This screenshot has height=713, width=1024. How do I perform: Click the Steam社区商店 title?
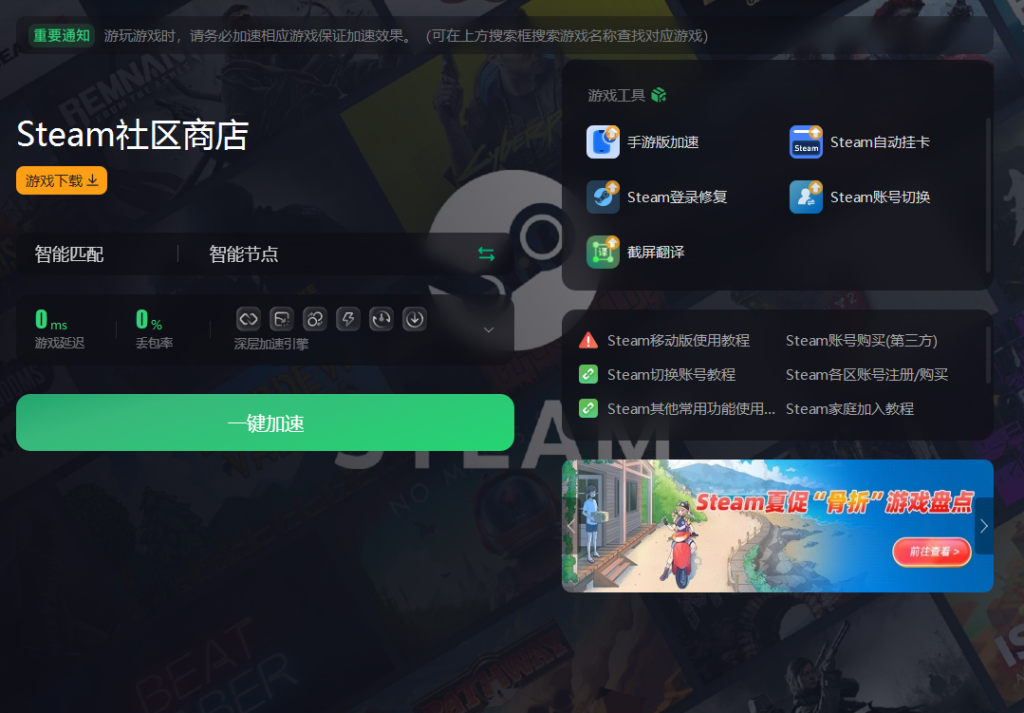[133, 135]
